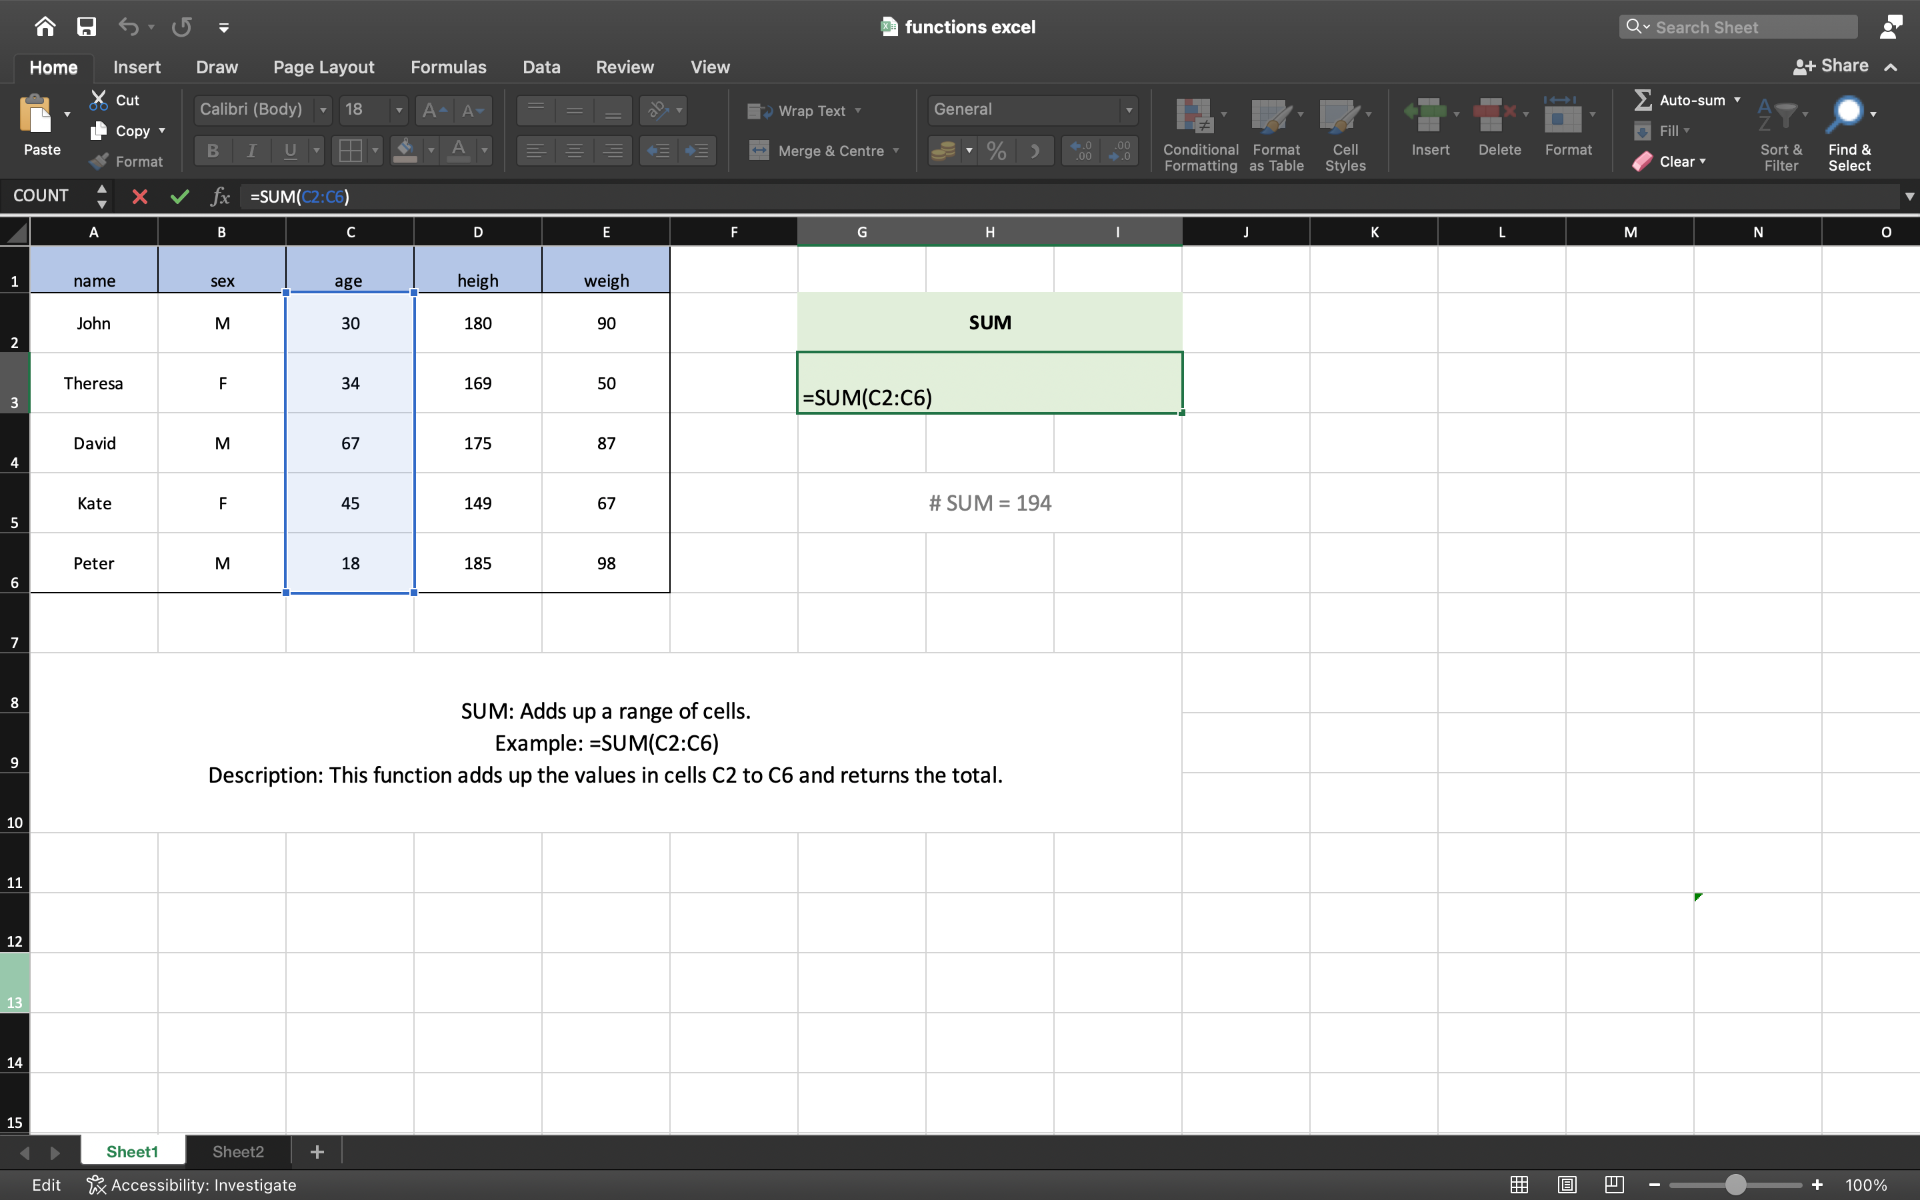Confirm formula with the green checkmark
This screenshot has width=1920, height=1200.
coord(180,196)
